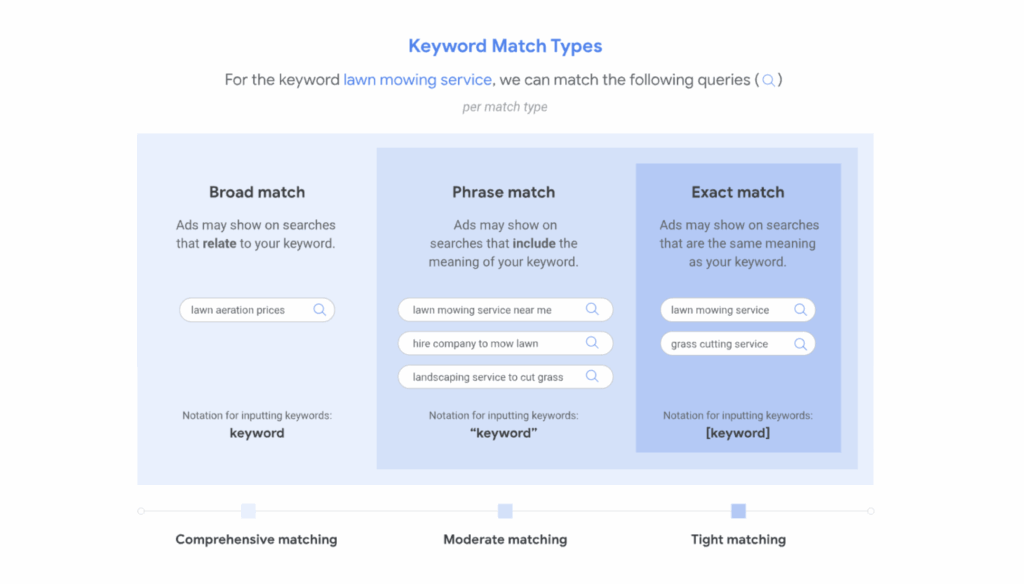Click the Tight matching slider marker
This screenshot has height=584, width=1024.
[738, 511]
